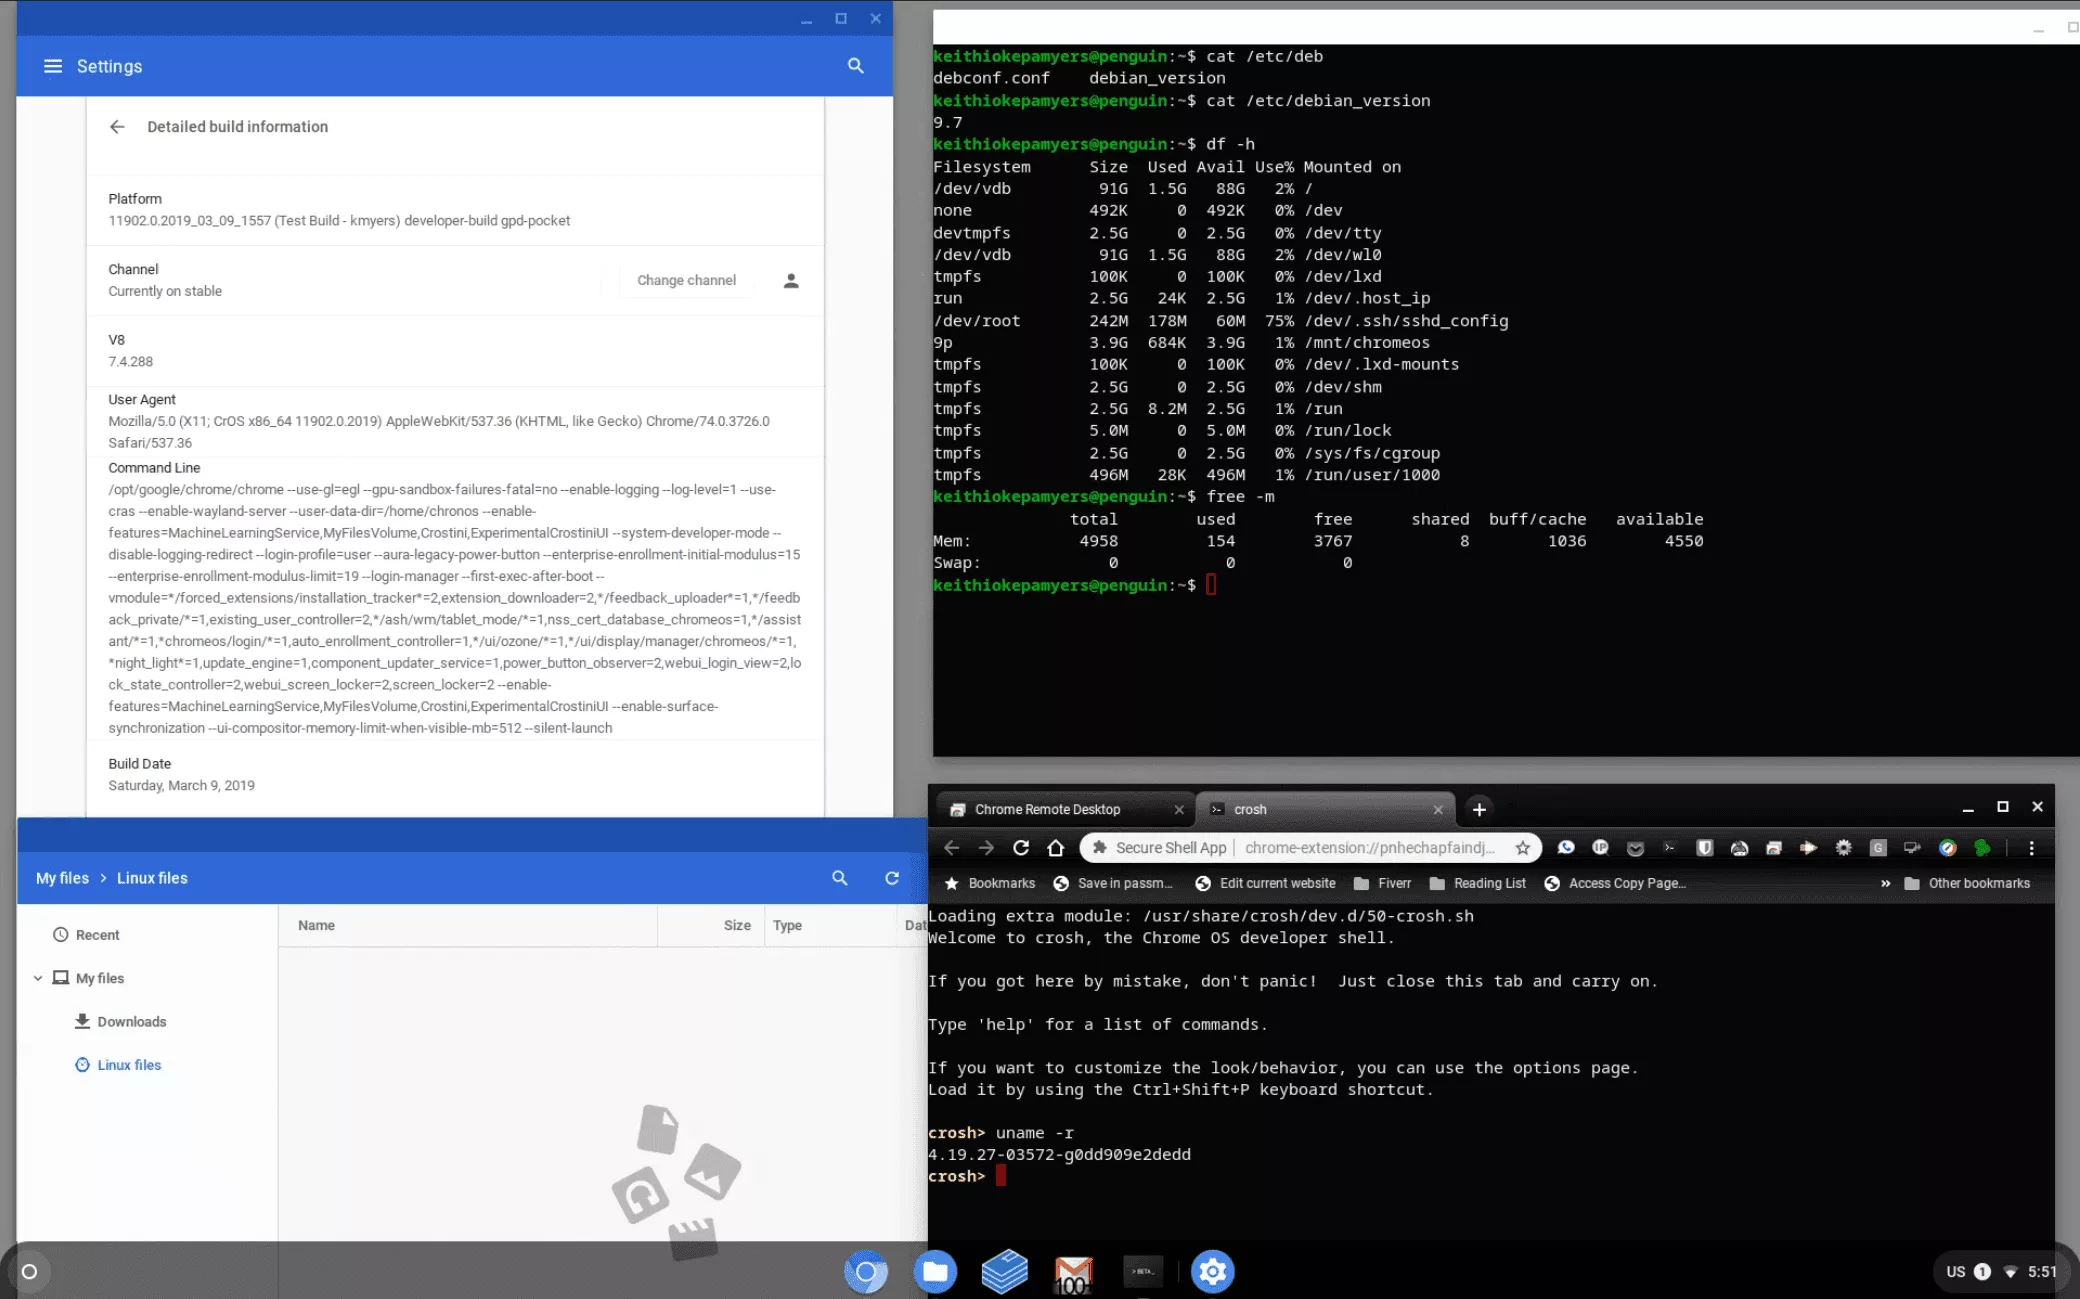Open the Terminal beta app from shelf
The width and height of the screenshot is (2080, 1299).
(1143, 1272)
